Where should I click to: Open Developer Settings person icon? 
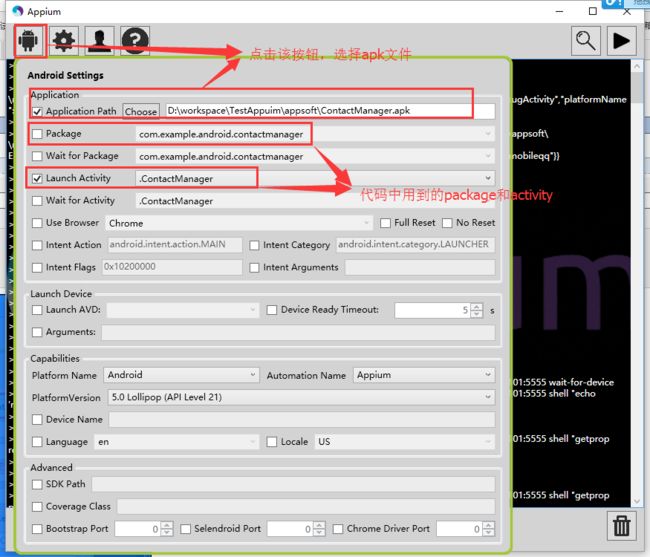pyautogui.click(x=99, y=41)
